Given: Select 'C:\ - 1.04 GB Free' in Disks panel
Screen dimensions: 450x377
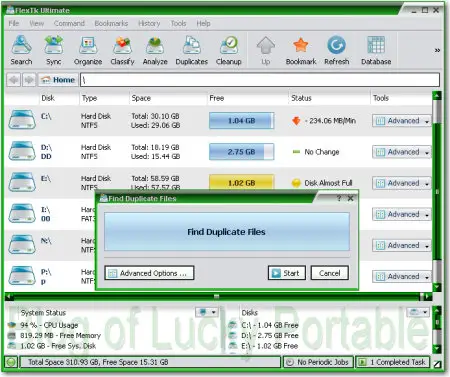Looking at the screenshot, I should click(270, 325).
